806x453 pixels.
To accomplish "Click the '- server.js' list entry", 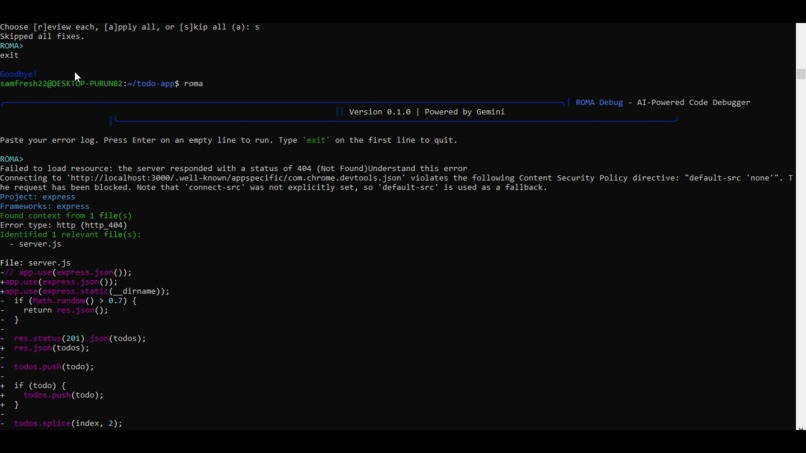I will click(x=35, y=244).
